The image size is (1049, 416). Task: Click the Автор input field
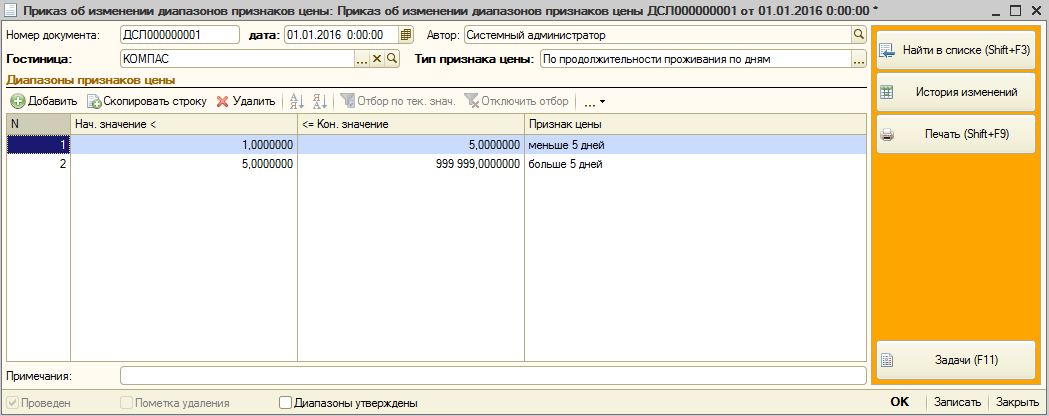point(657,35)
